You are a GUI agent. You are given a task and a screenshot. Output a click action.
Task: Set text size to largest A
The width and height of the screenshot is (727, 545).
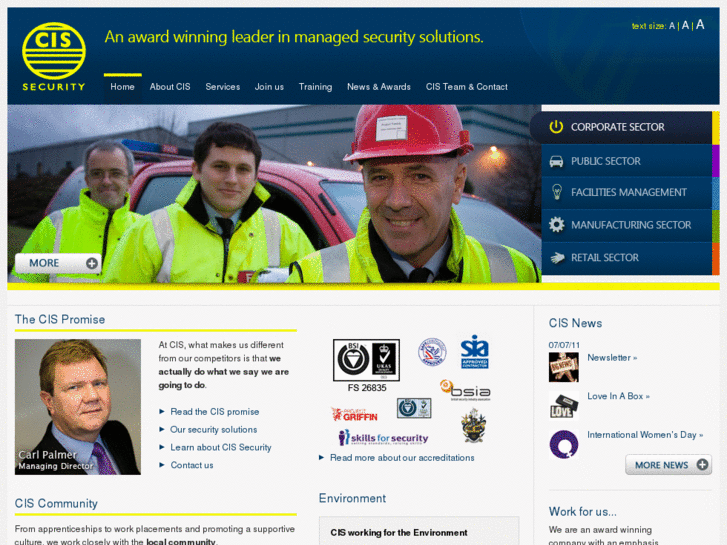700,25
